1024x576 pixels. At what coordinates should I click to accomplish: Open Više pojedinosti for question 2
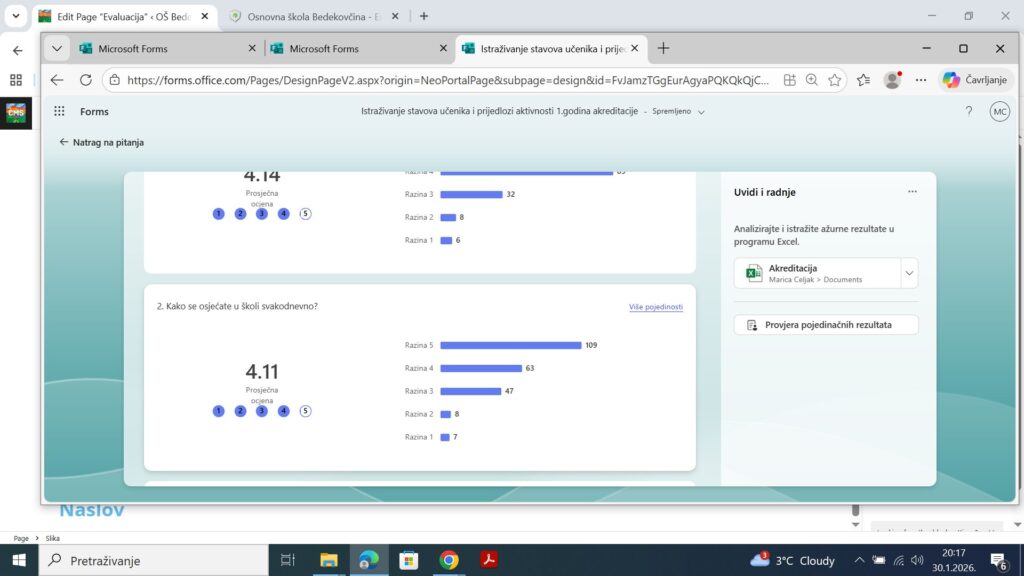coord(655,307)
